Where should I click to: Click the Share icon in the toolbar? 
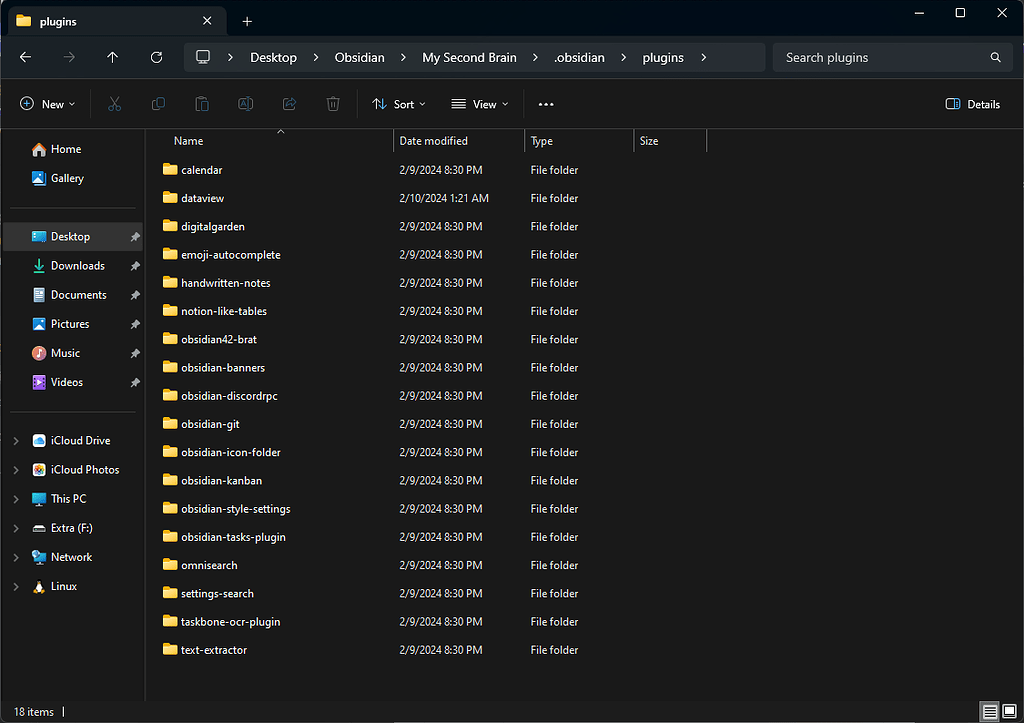pos(289,104)
